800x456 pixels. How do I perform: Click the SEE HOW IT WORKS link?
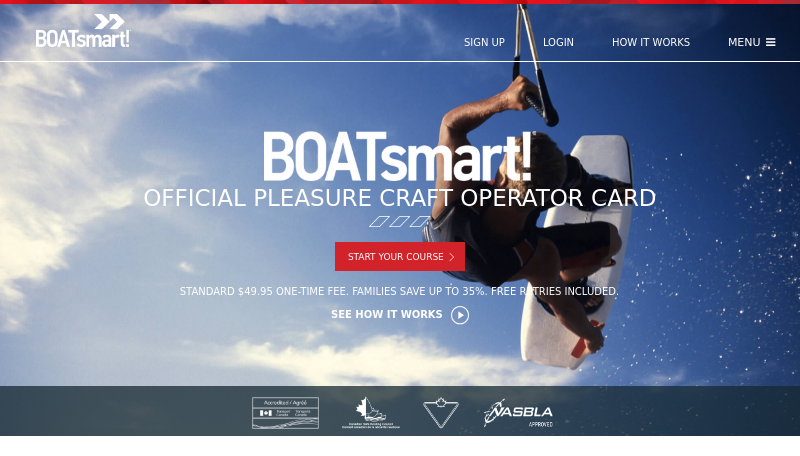point(387,314)
